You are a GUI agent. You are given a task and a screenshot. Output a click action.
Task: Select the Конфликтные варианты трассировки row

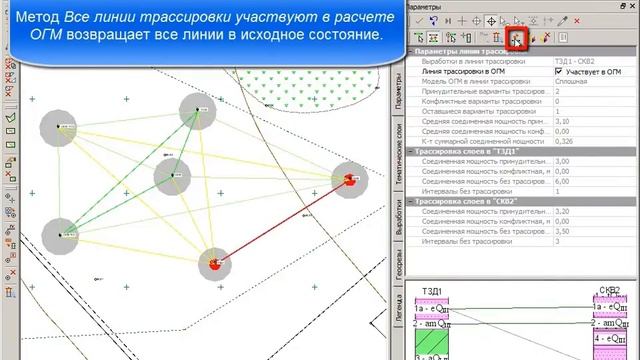coord(521,101)
